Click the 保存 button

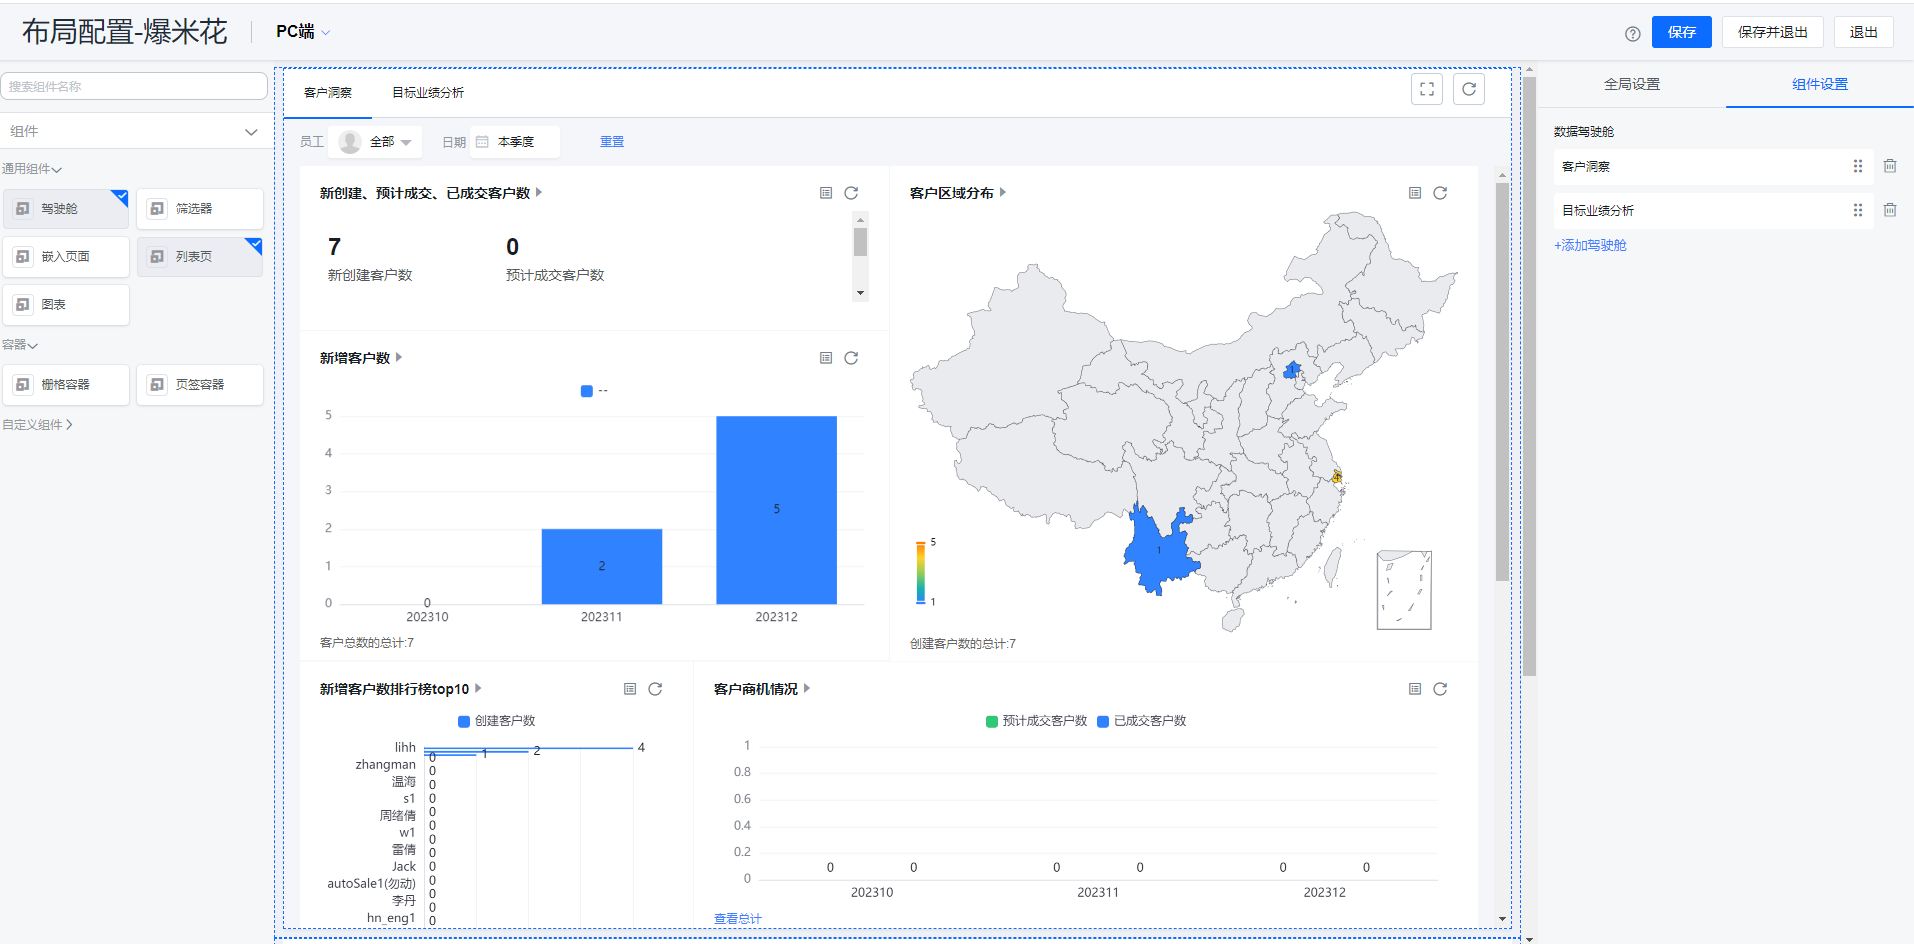[x=1682, y=32]
